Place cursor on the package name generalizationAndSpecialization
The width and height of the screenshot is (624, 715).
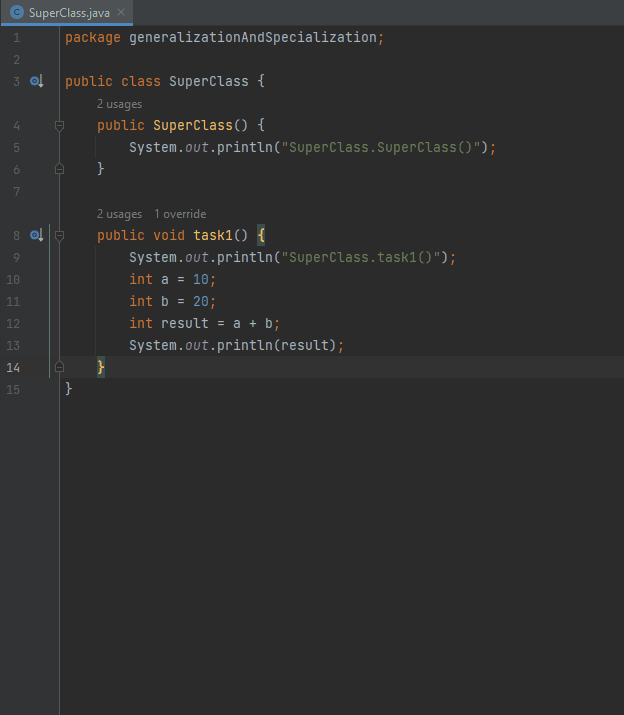pyautogui.click(x=253, y=37)
